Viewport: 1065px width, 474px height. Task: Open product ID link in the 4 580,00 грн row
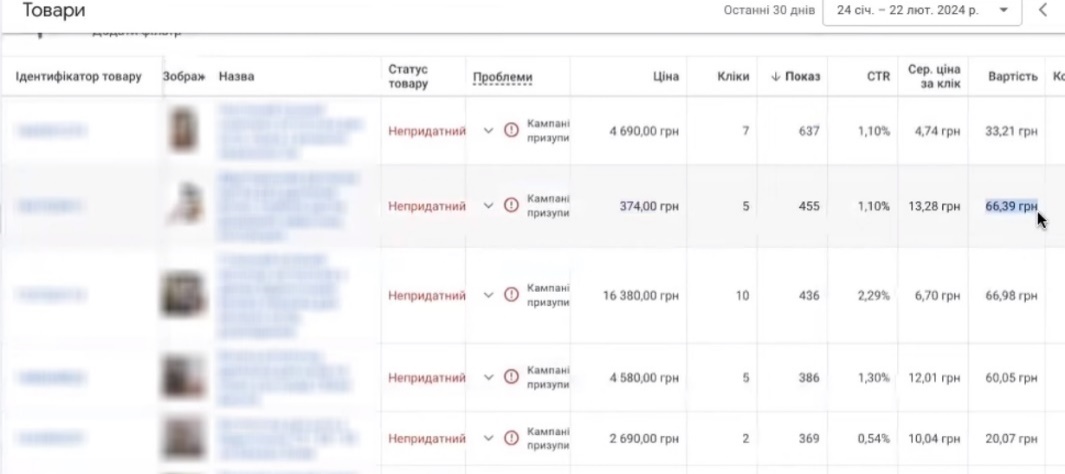coord(50,378)
